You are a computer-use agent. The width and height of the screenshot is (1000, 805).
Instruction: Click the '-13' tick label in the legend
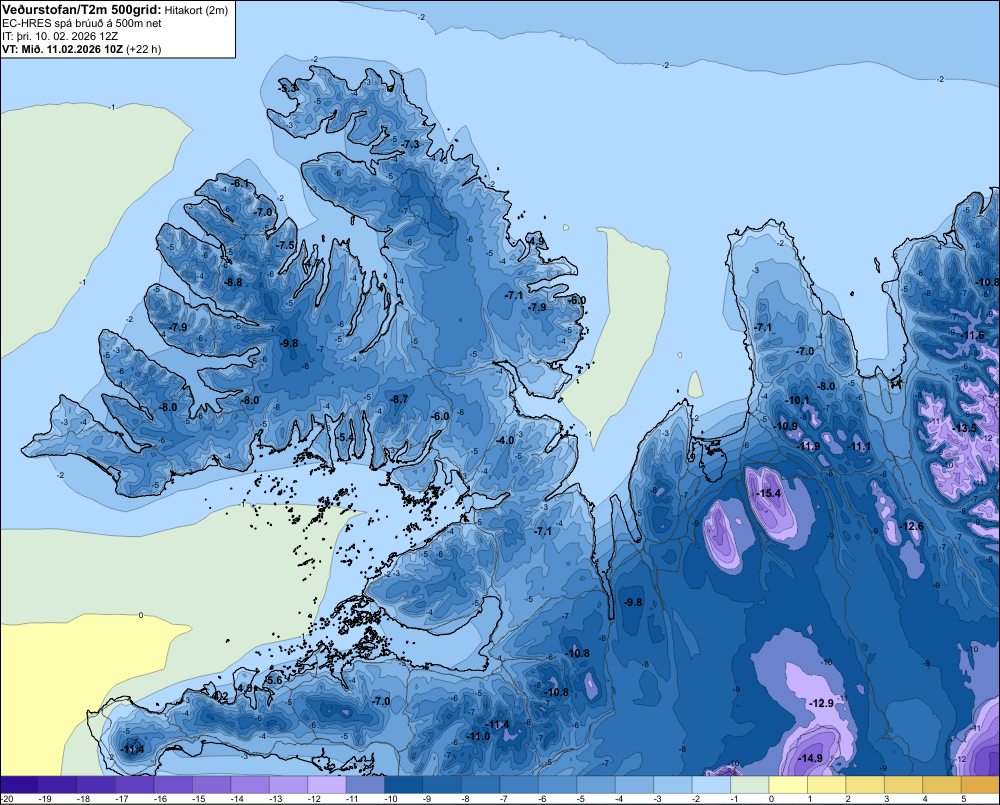[275, 799]
